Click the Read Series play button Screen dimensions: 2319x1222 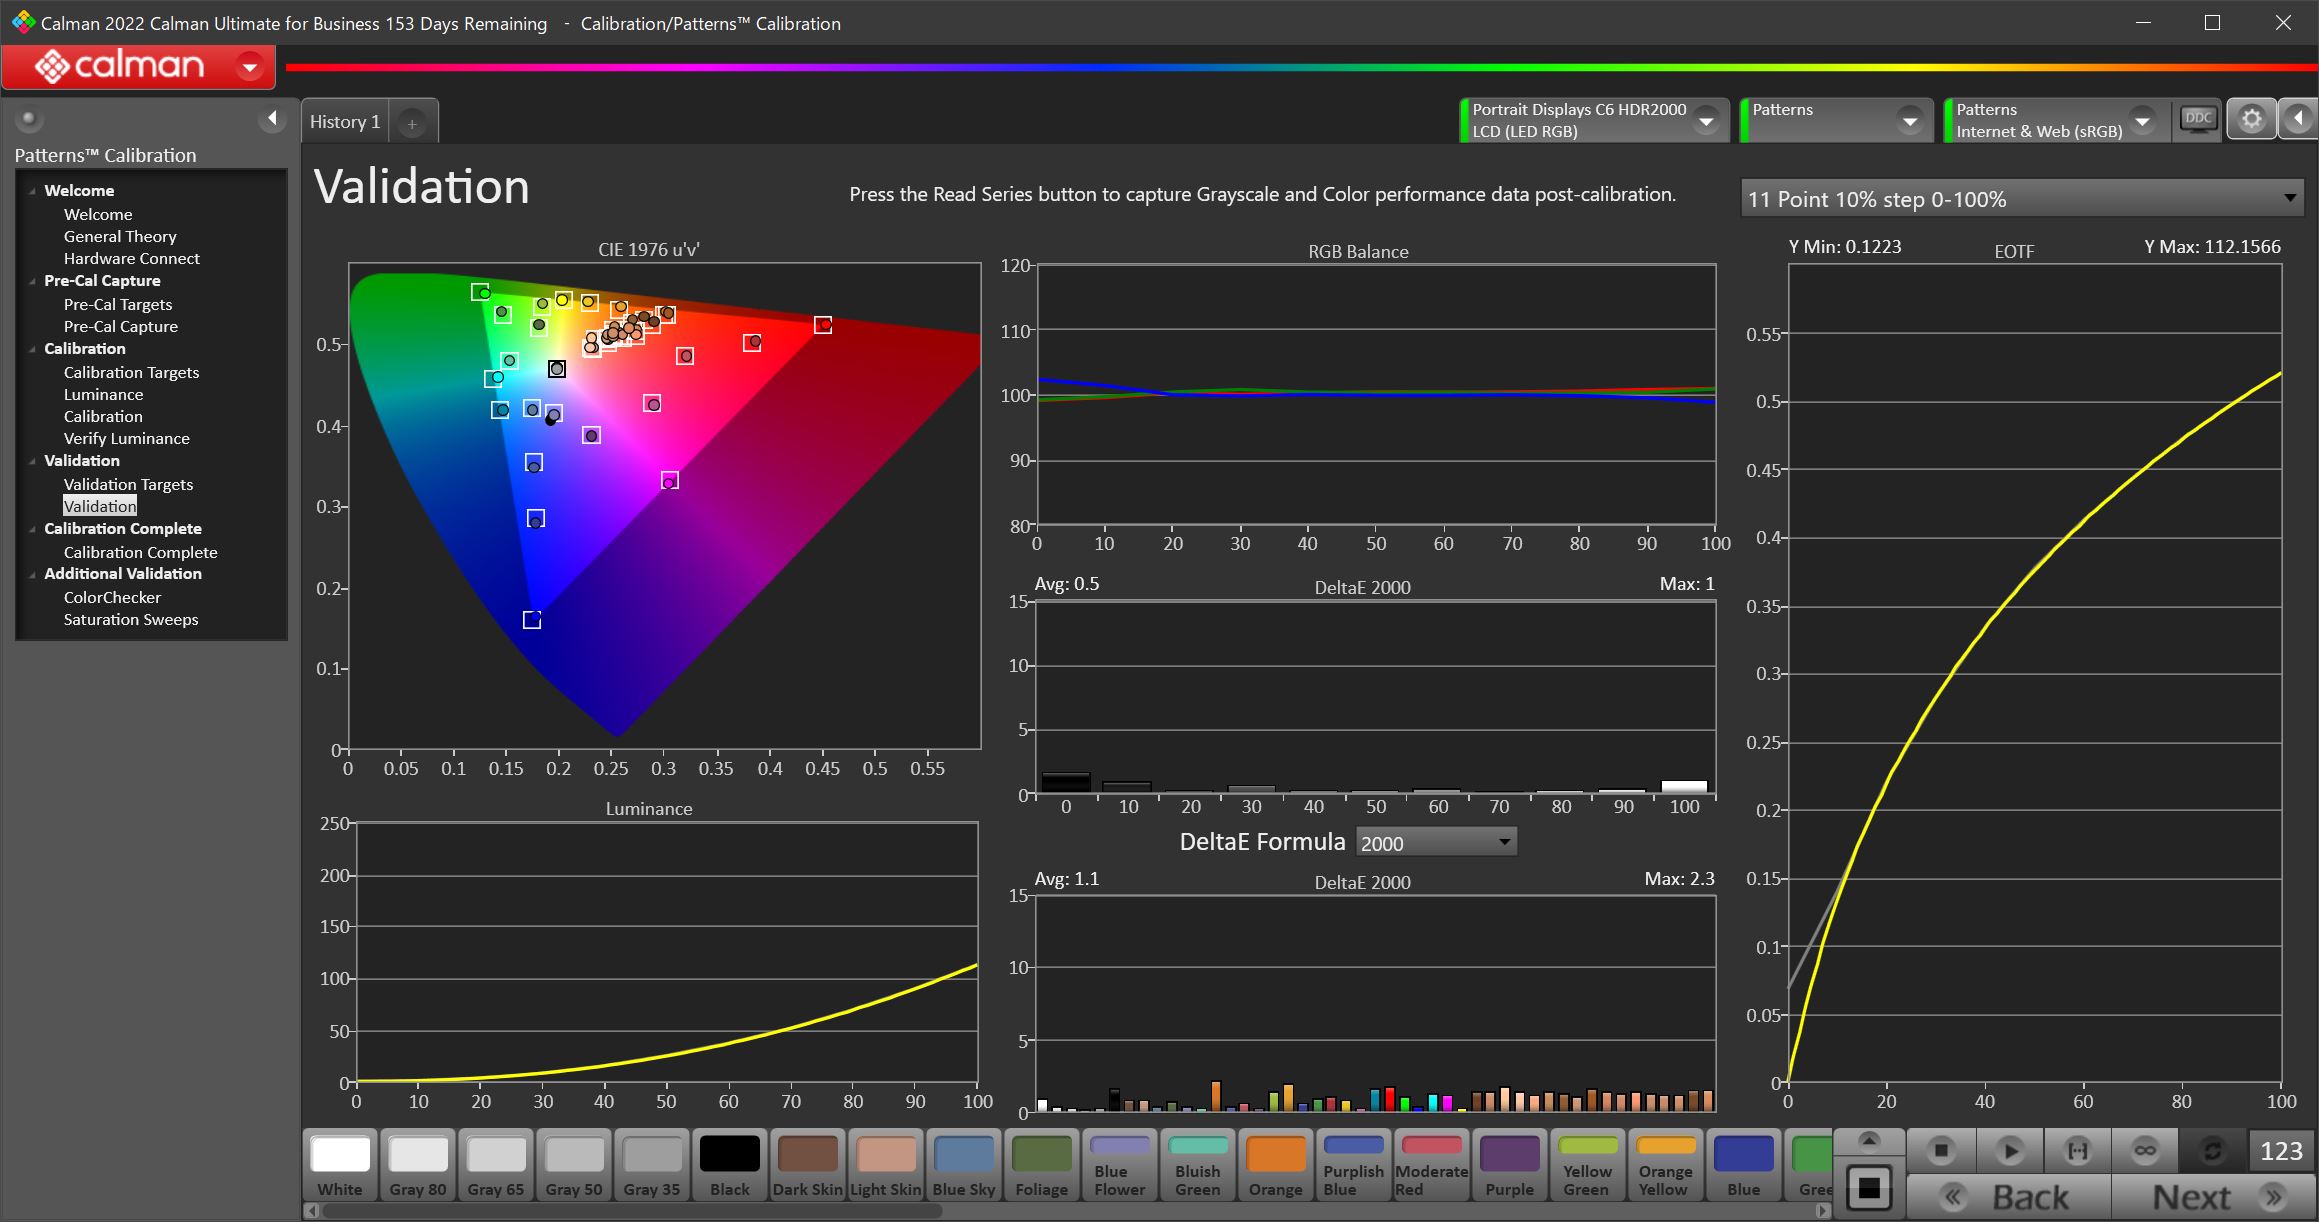[2009, 1151]
